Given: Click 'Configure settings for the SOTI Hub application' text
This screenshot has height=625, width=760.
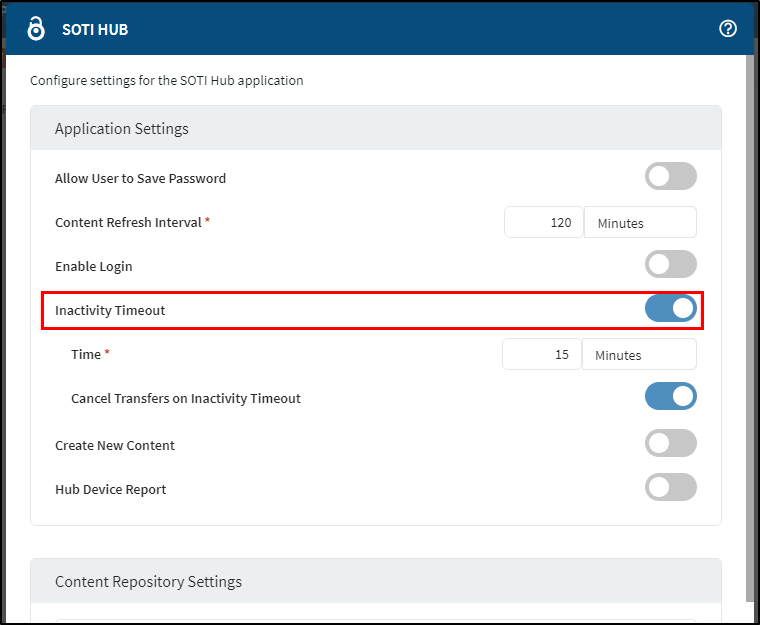Looking at the screenshot, I should [x=167, y=80].
